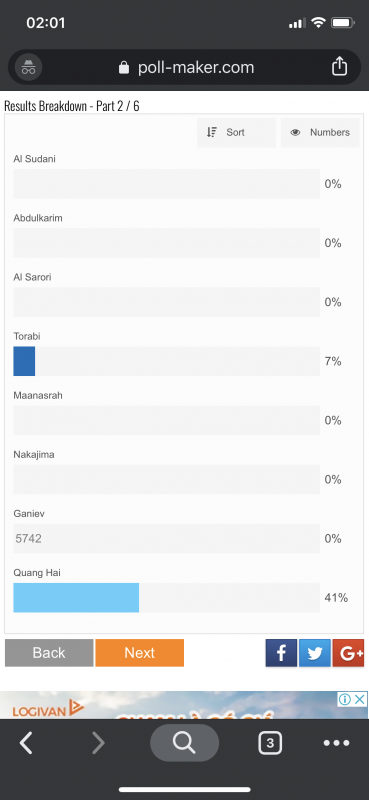Screen dimensions: 369x800
Task: Close the Logivan ad with X
Action: (360, 698)
